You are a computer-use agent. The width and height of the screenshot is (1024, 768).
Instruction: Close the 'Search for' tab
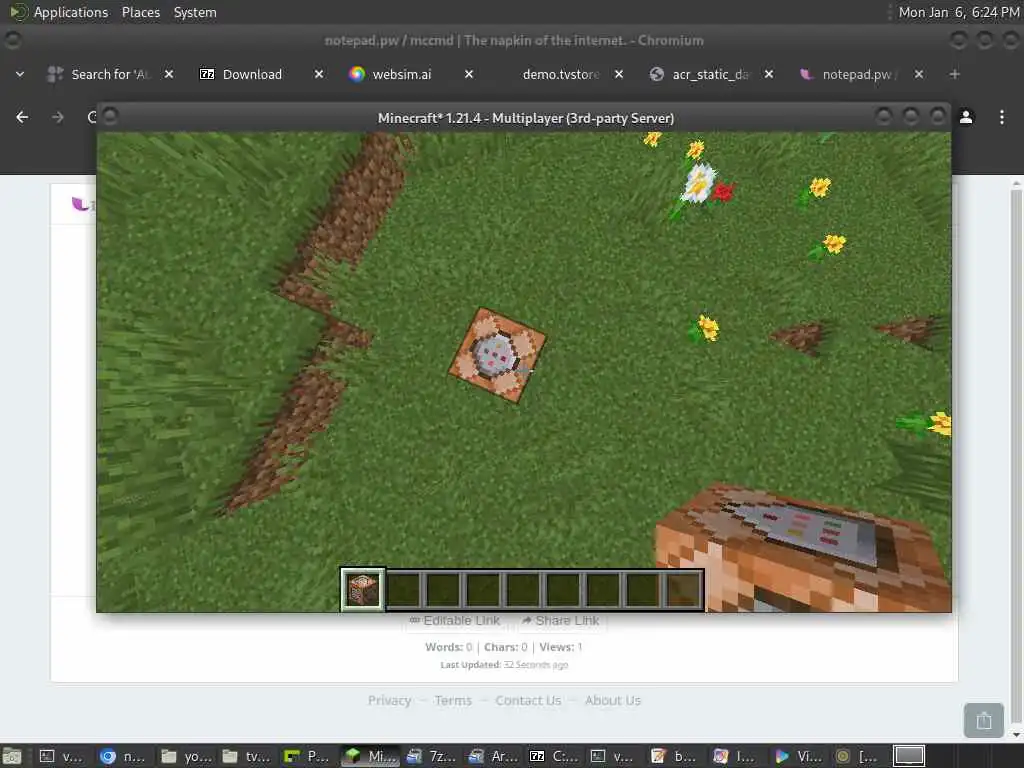[168, 74]
